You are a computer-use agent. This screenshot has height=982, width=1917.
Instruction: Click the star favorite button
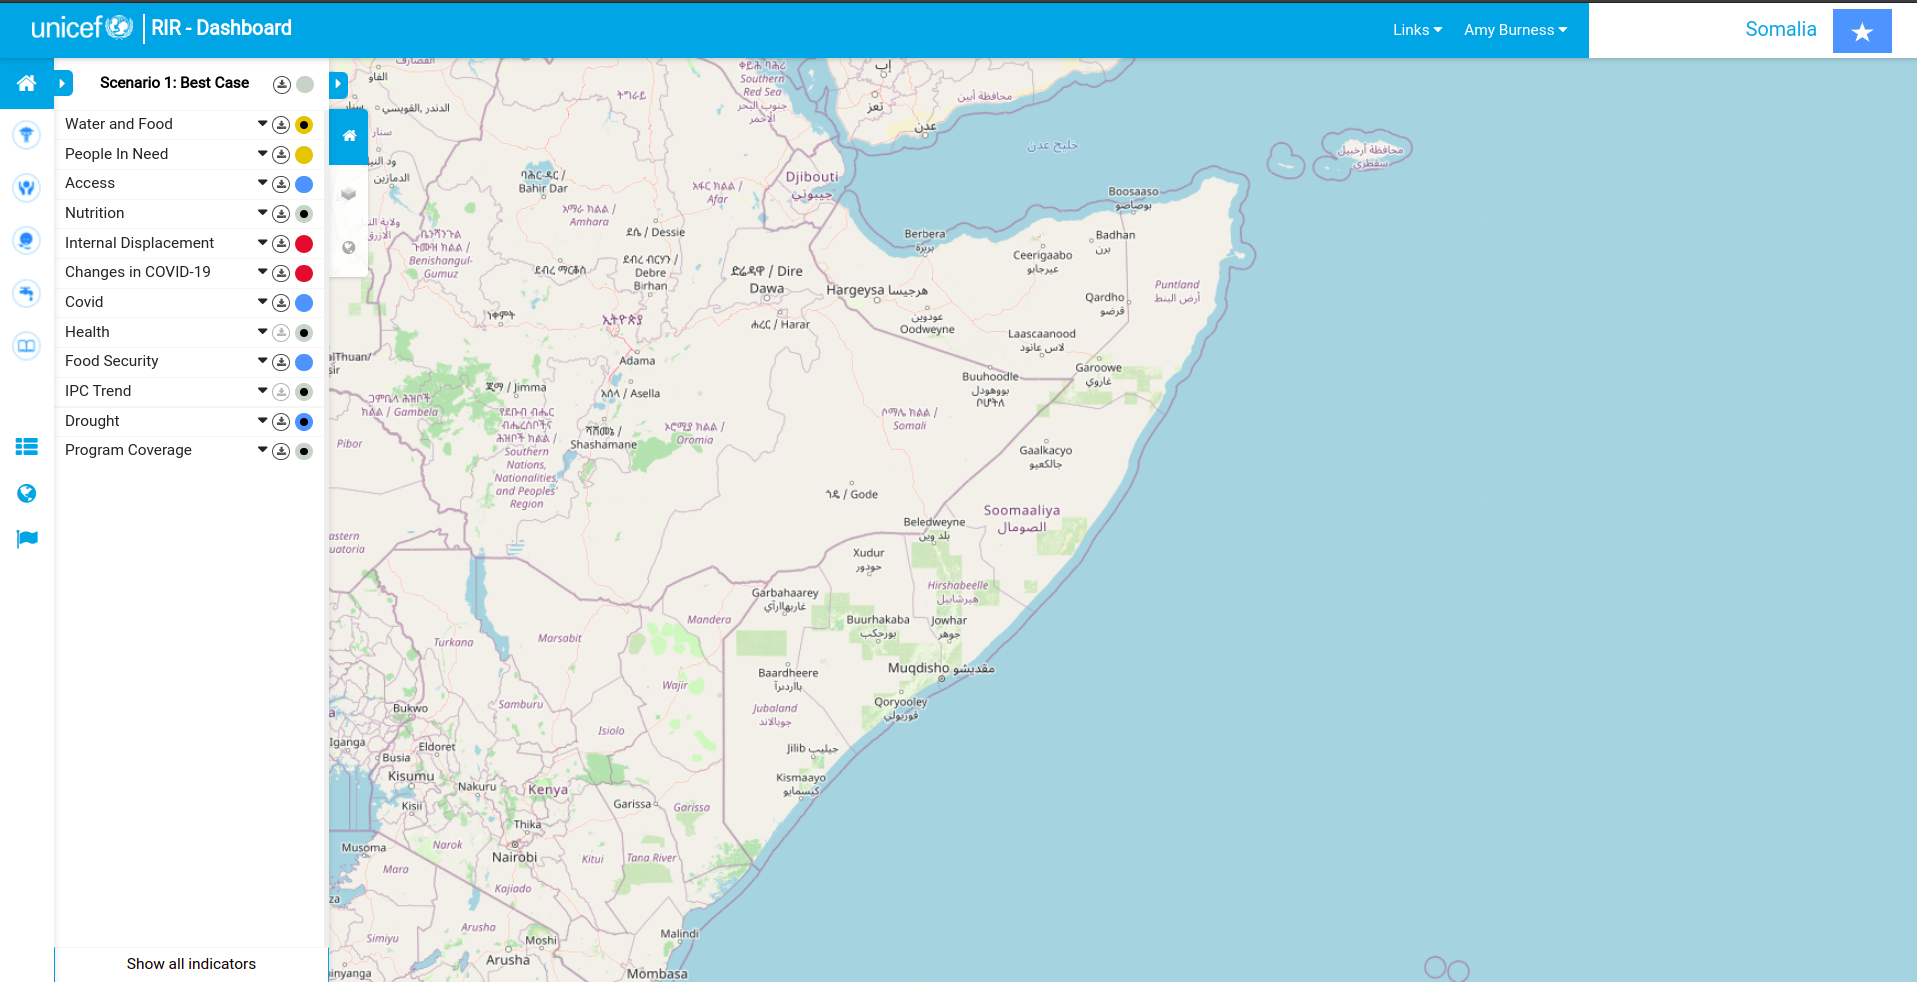[x=1862, y=31]
